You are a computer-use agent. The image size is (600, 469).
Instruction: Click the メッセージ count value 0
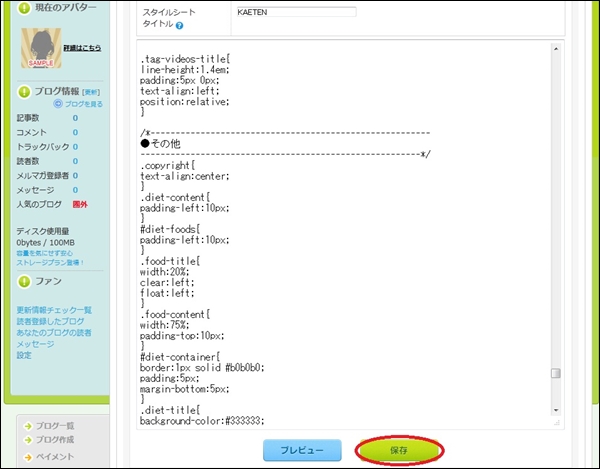(x=75, y=190)
